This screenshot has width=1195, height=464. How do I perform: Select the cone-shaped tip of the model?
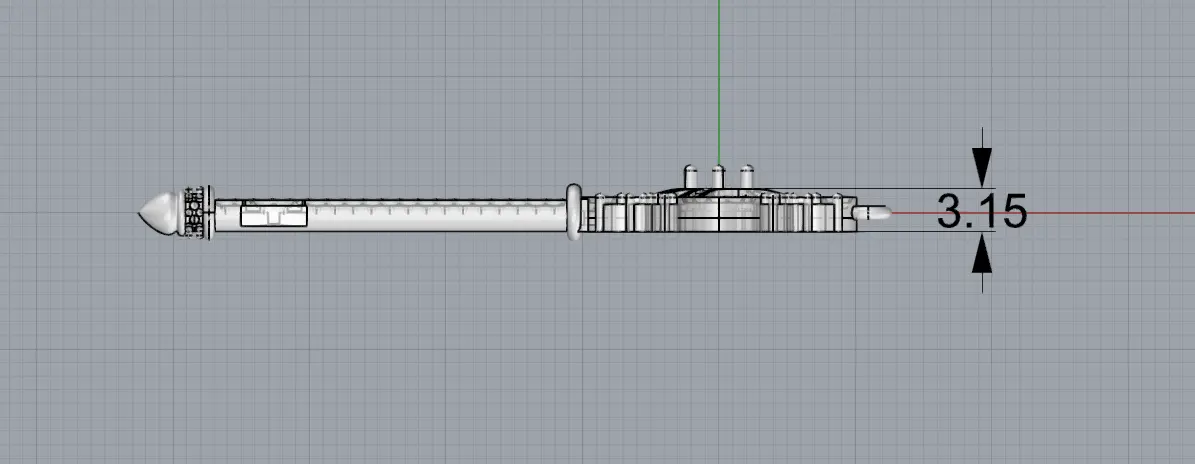pyautogui.click(x=158, y=211)
